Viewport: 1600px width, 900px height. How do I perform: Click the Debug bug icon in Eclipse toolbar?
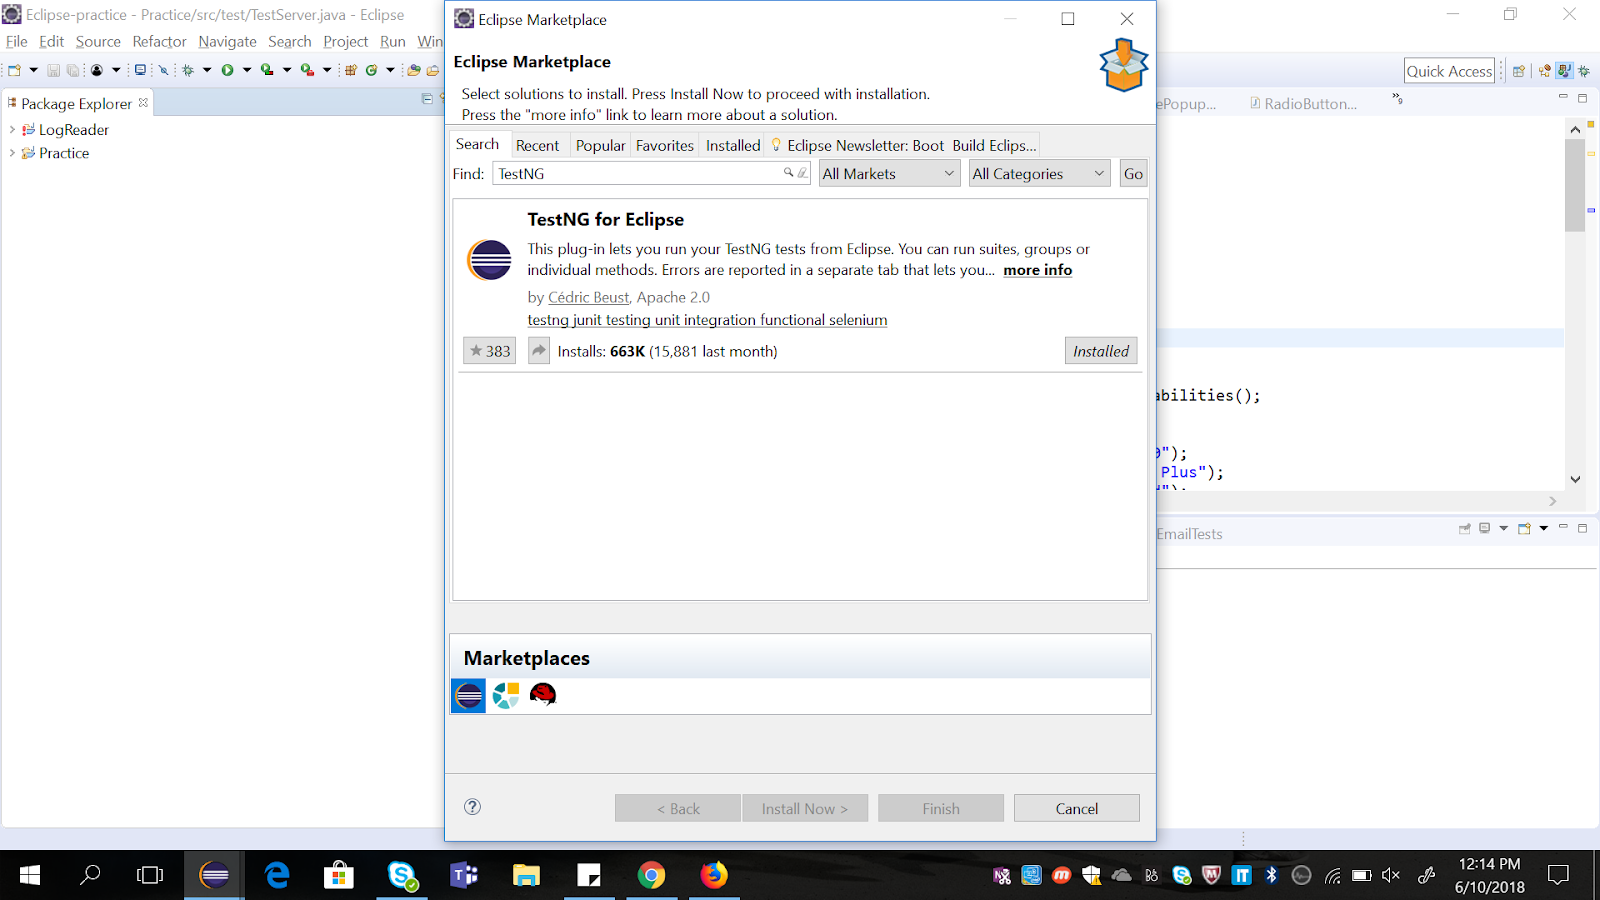[x=187, y=70]
